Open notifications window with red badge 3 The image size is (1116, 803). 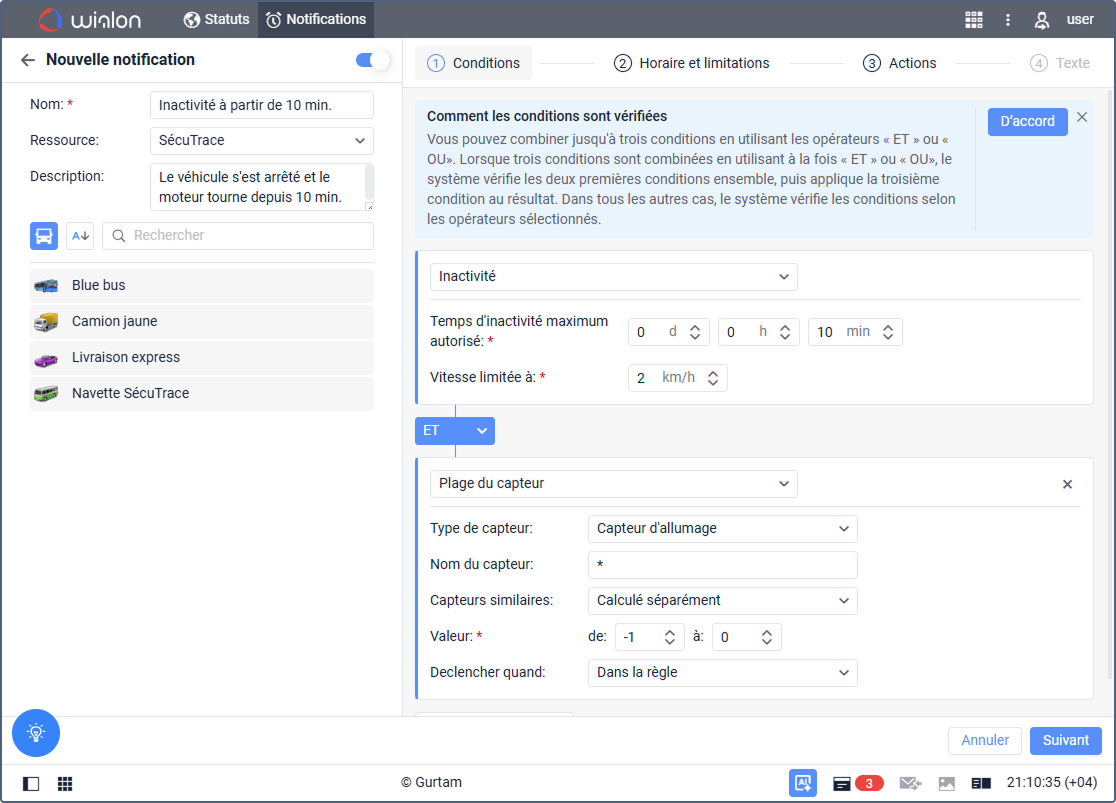click(857, 783)
